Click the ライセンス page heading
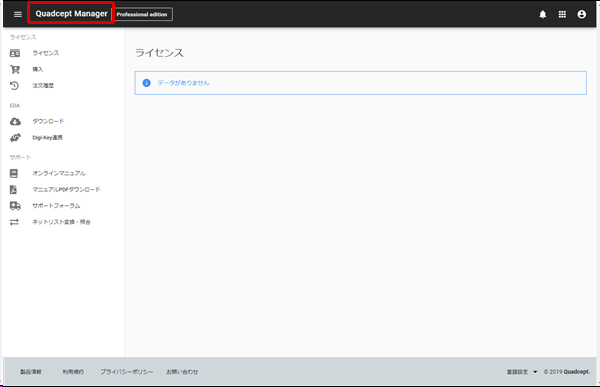Screen dimensions: 600x387 point(159,53)
